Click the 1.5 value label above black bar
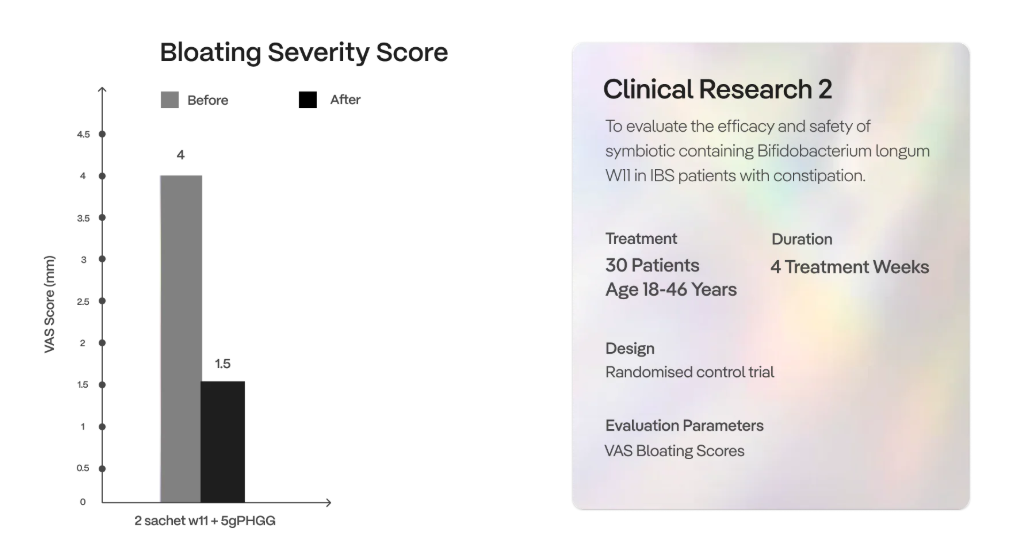 click(223, 364)
